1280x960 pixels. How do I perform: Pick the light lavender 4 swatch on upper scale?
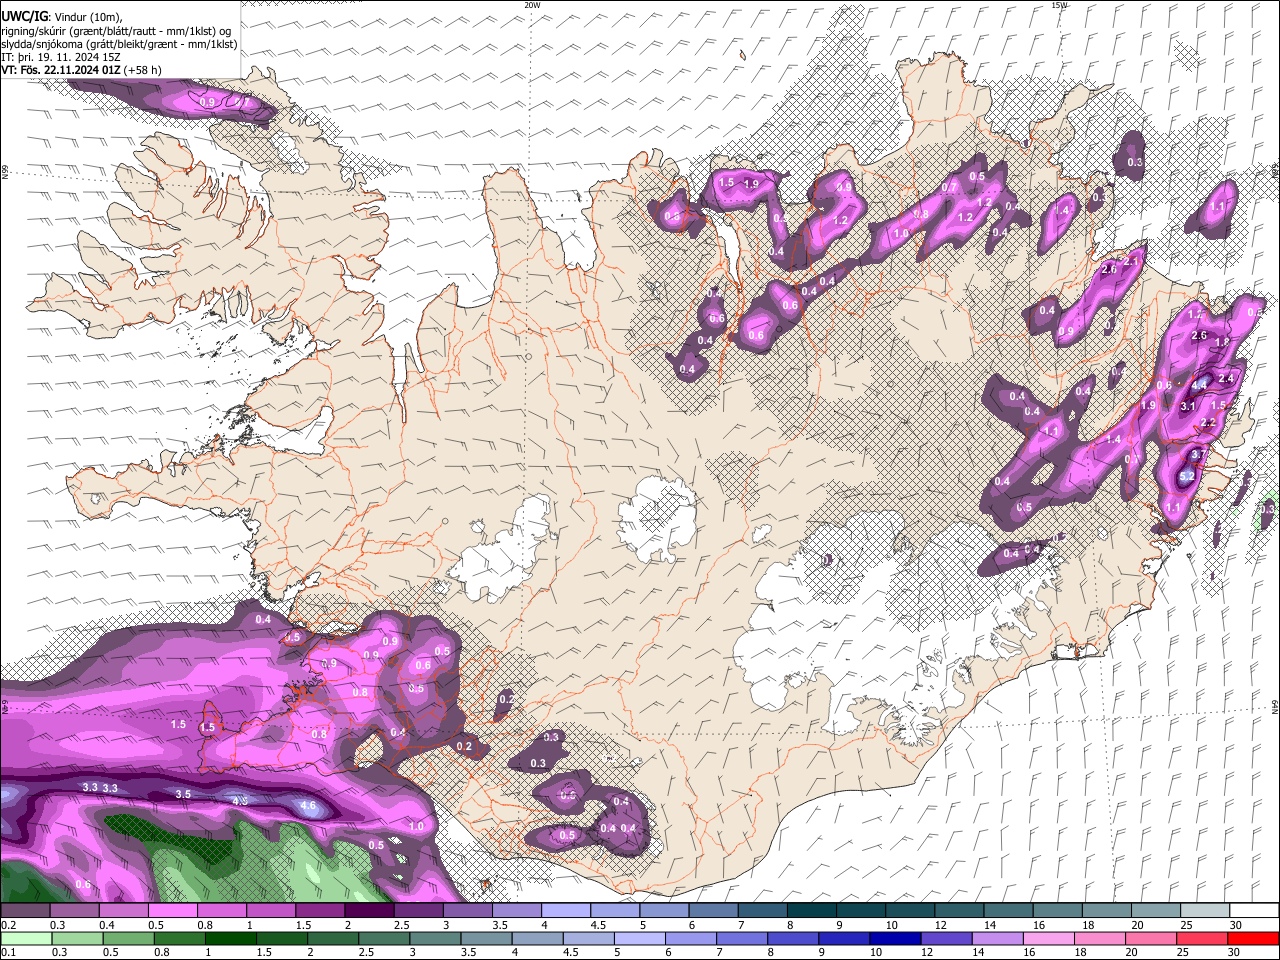point(566,911)
